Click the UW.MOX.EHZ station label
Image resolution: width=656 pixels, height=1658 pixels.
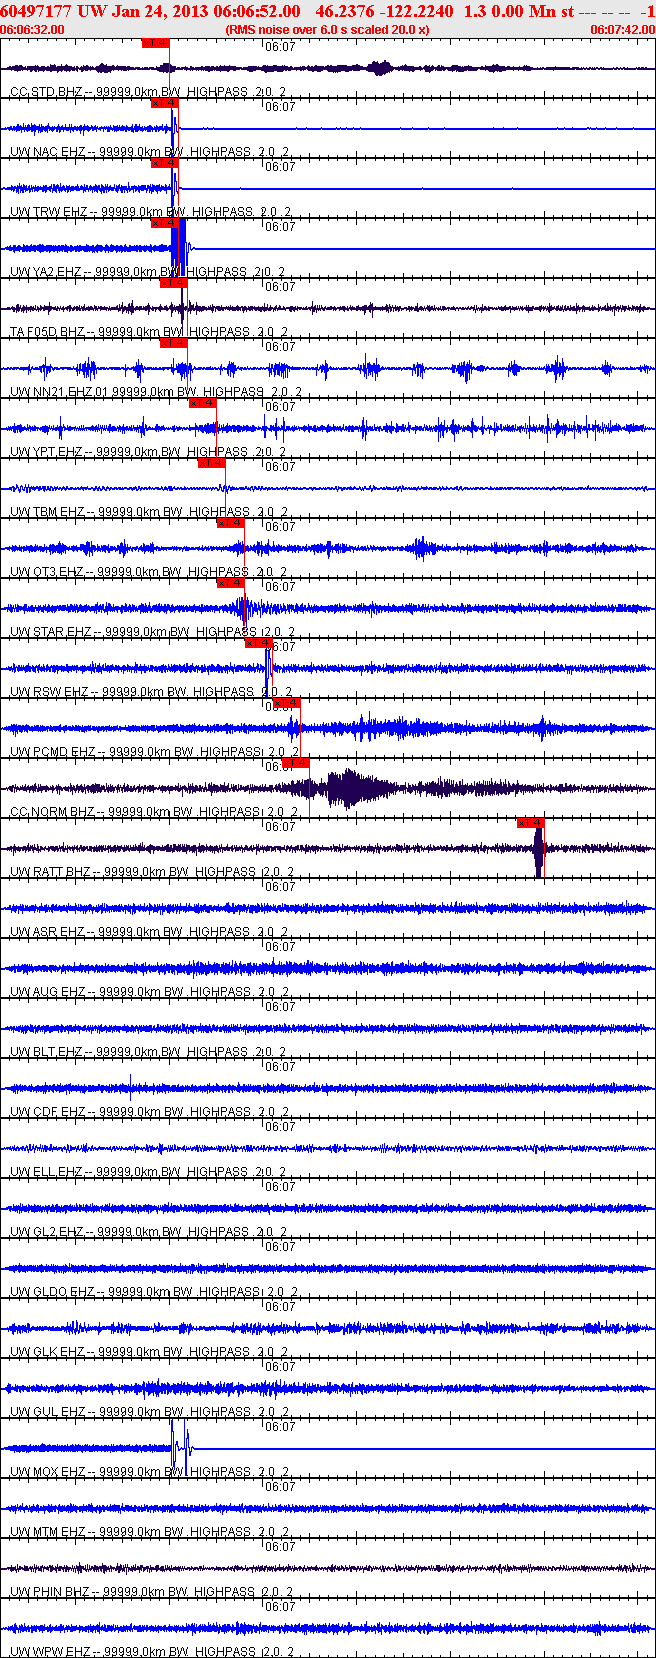click(x=150, y=1472)
